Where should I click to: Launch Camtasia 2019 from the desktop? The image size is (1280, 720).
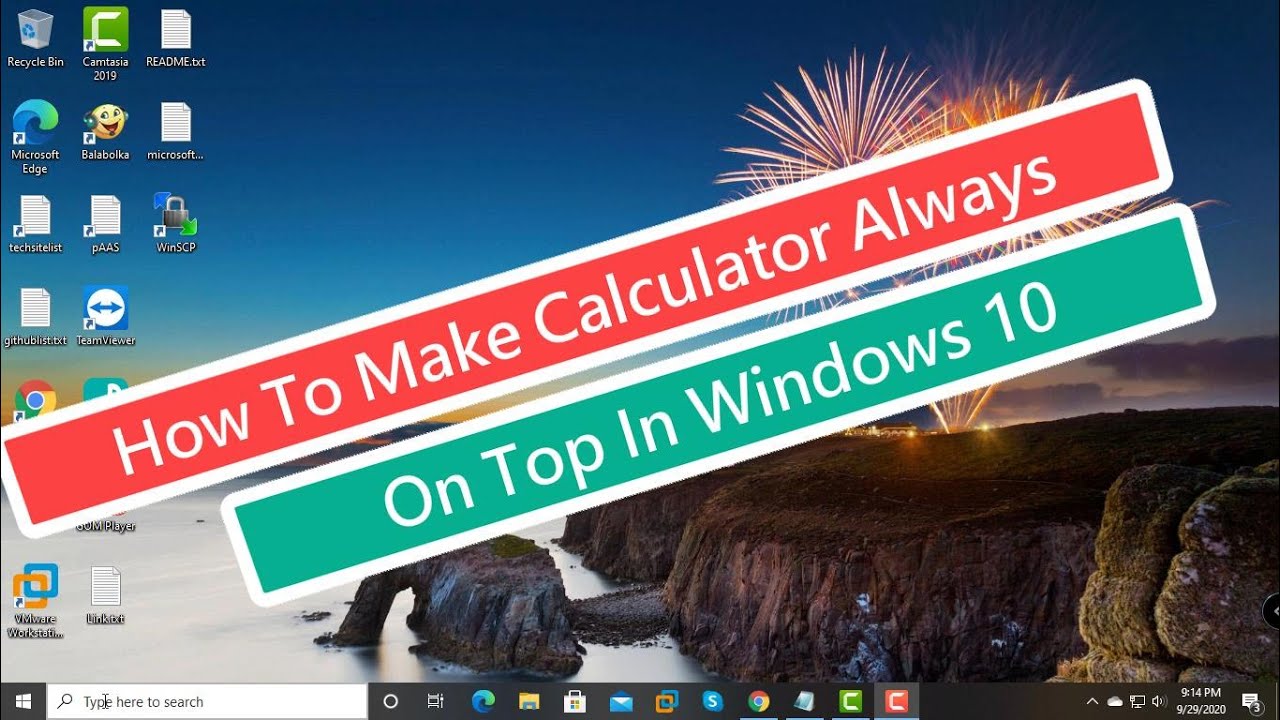[x=105, y=44]
